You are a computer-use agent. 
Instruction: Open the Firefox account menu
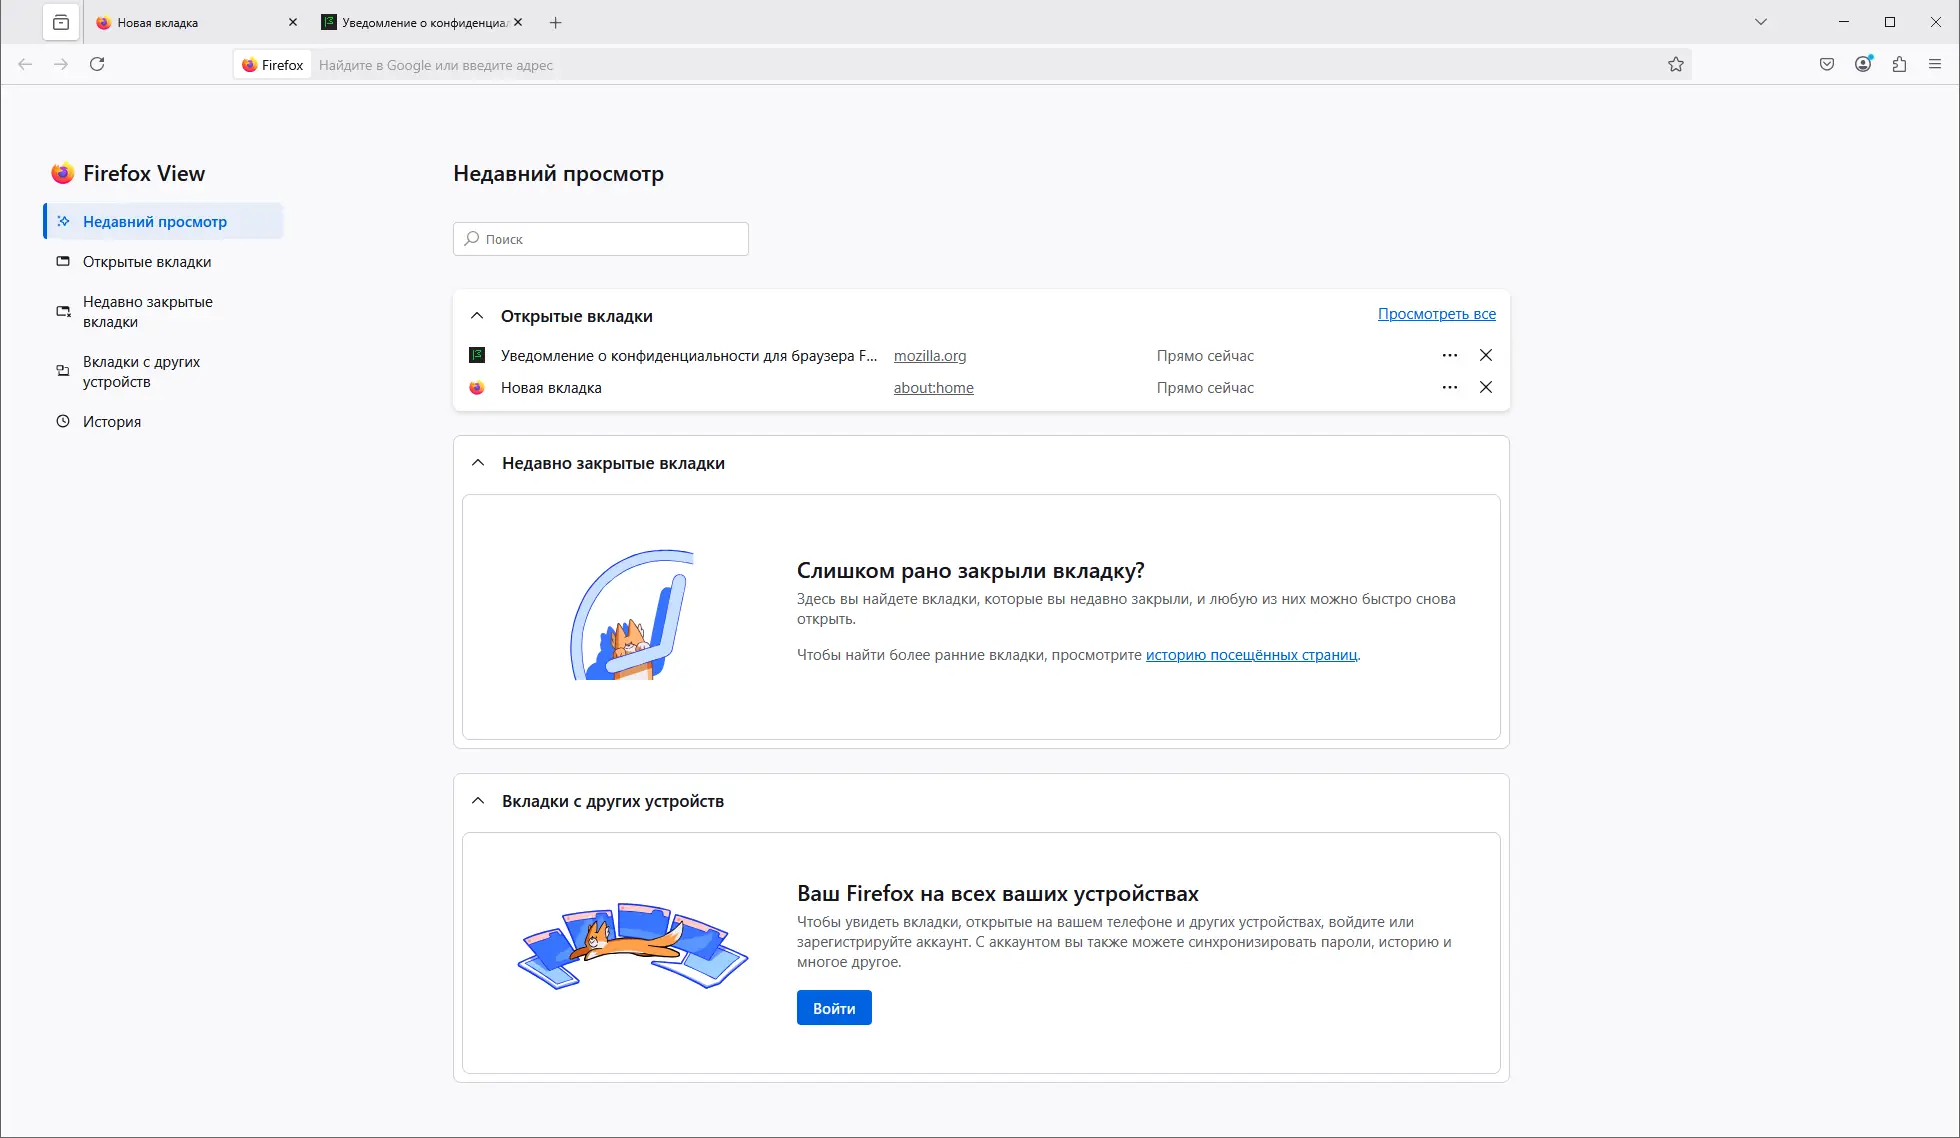[x=1862, y=63]
